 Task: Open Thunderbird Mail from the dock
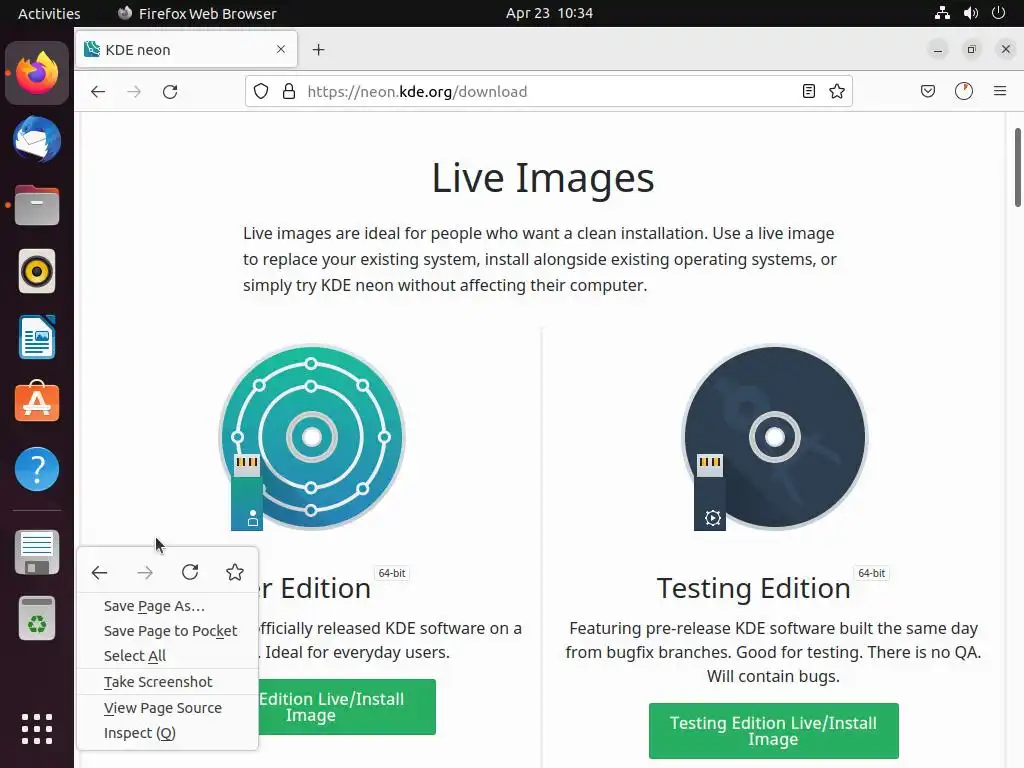[x=37, y=139]
